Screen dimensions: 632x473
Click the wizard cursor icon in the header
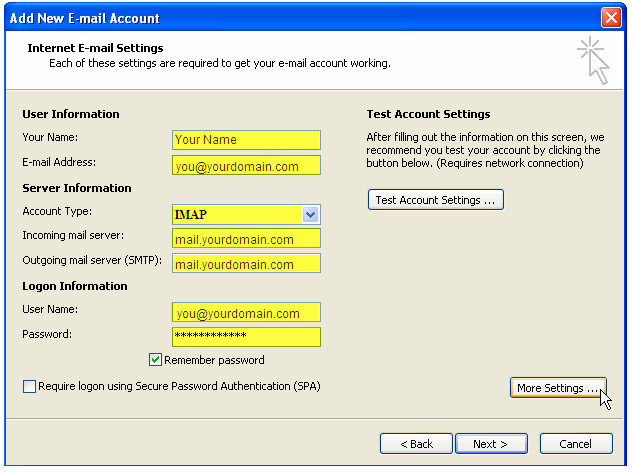pos(593,60)
